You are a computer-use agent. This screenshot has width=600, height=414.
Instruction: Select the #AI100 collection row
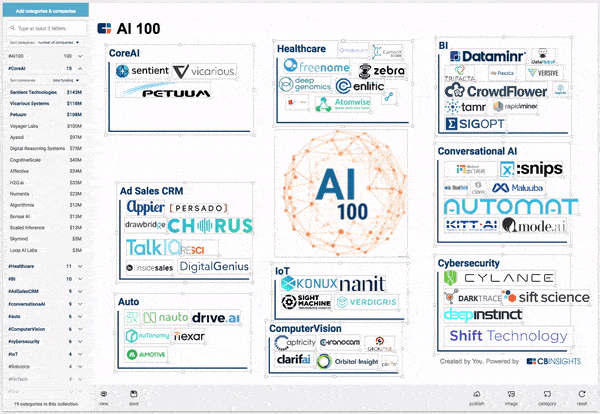[40, 57]
